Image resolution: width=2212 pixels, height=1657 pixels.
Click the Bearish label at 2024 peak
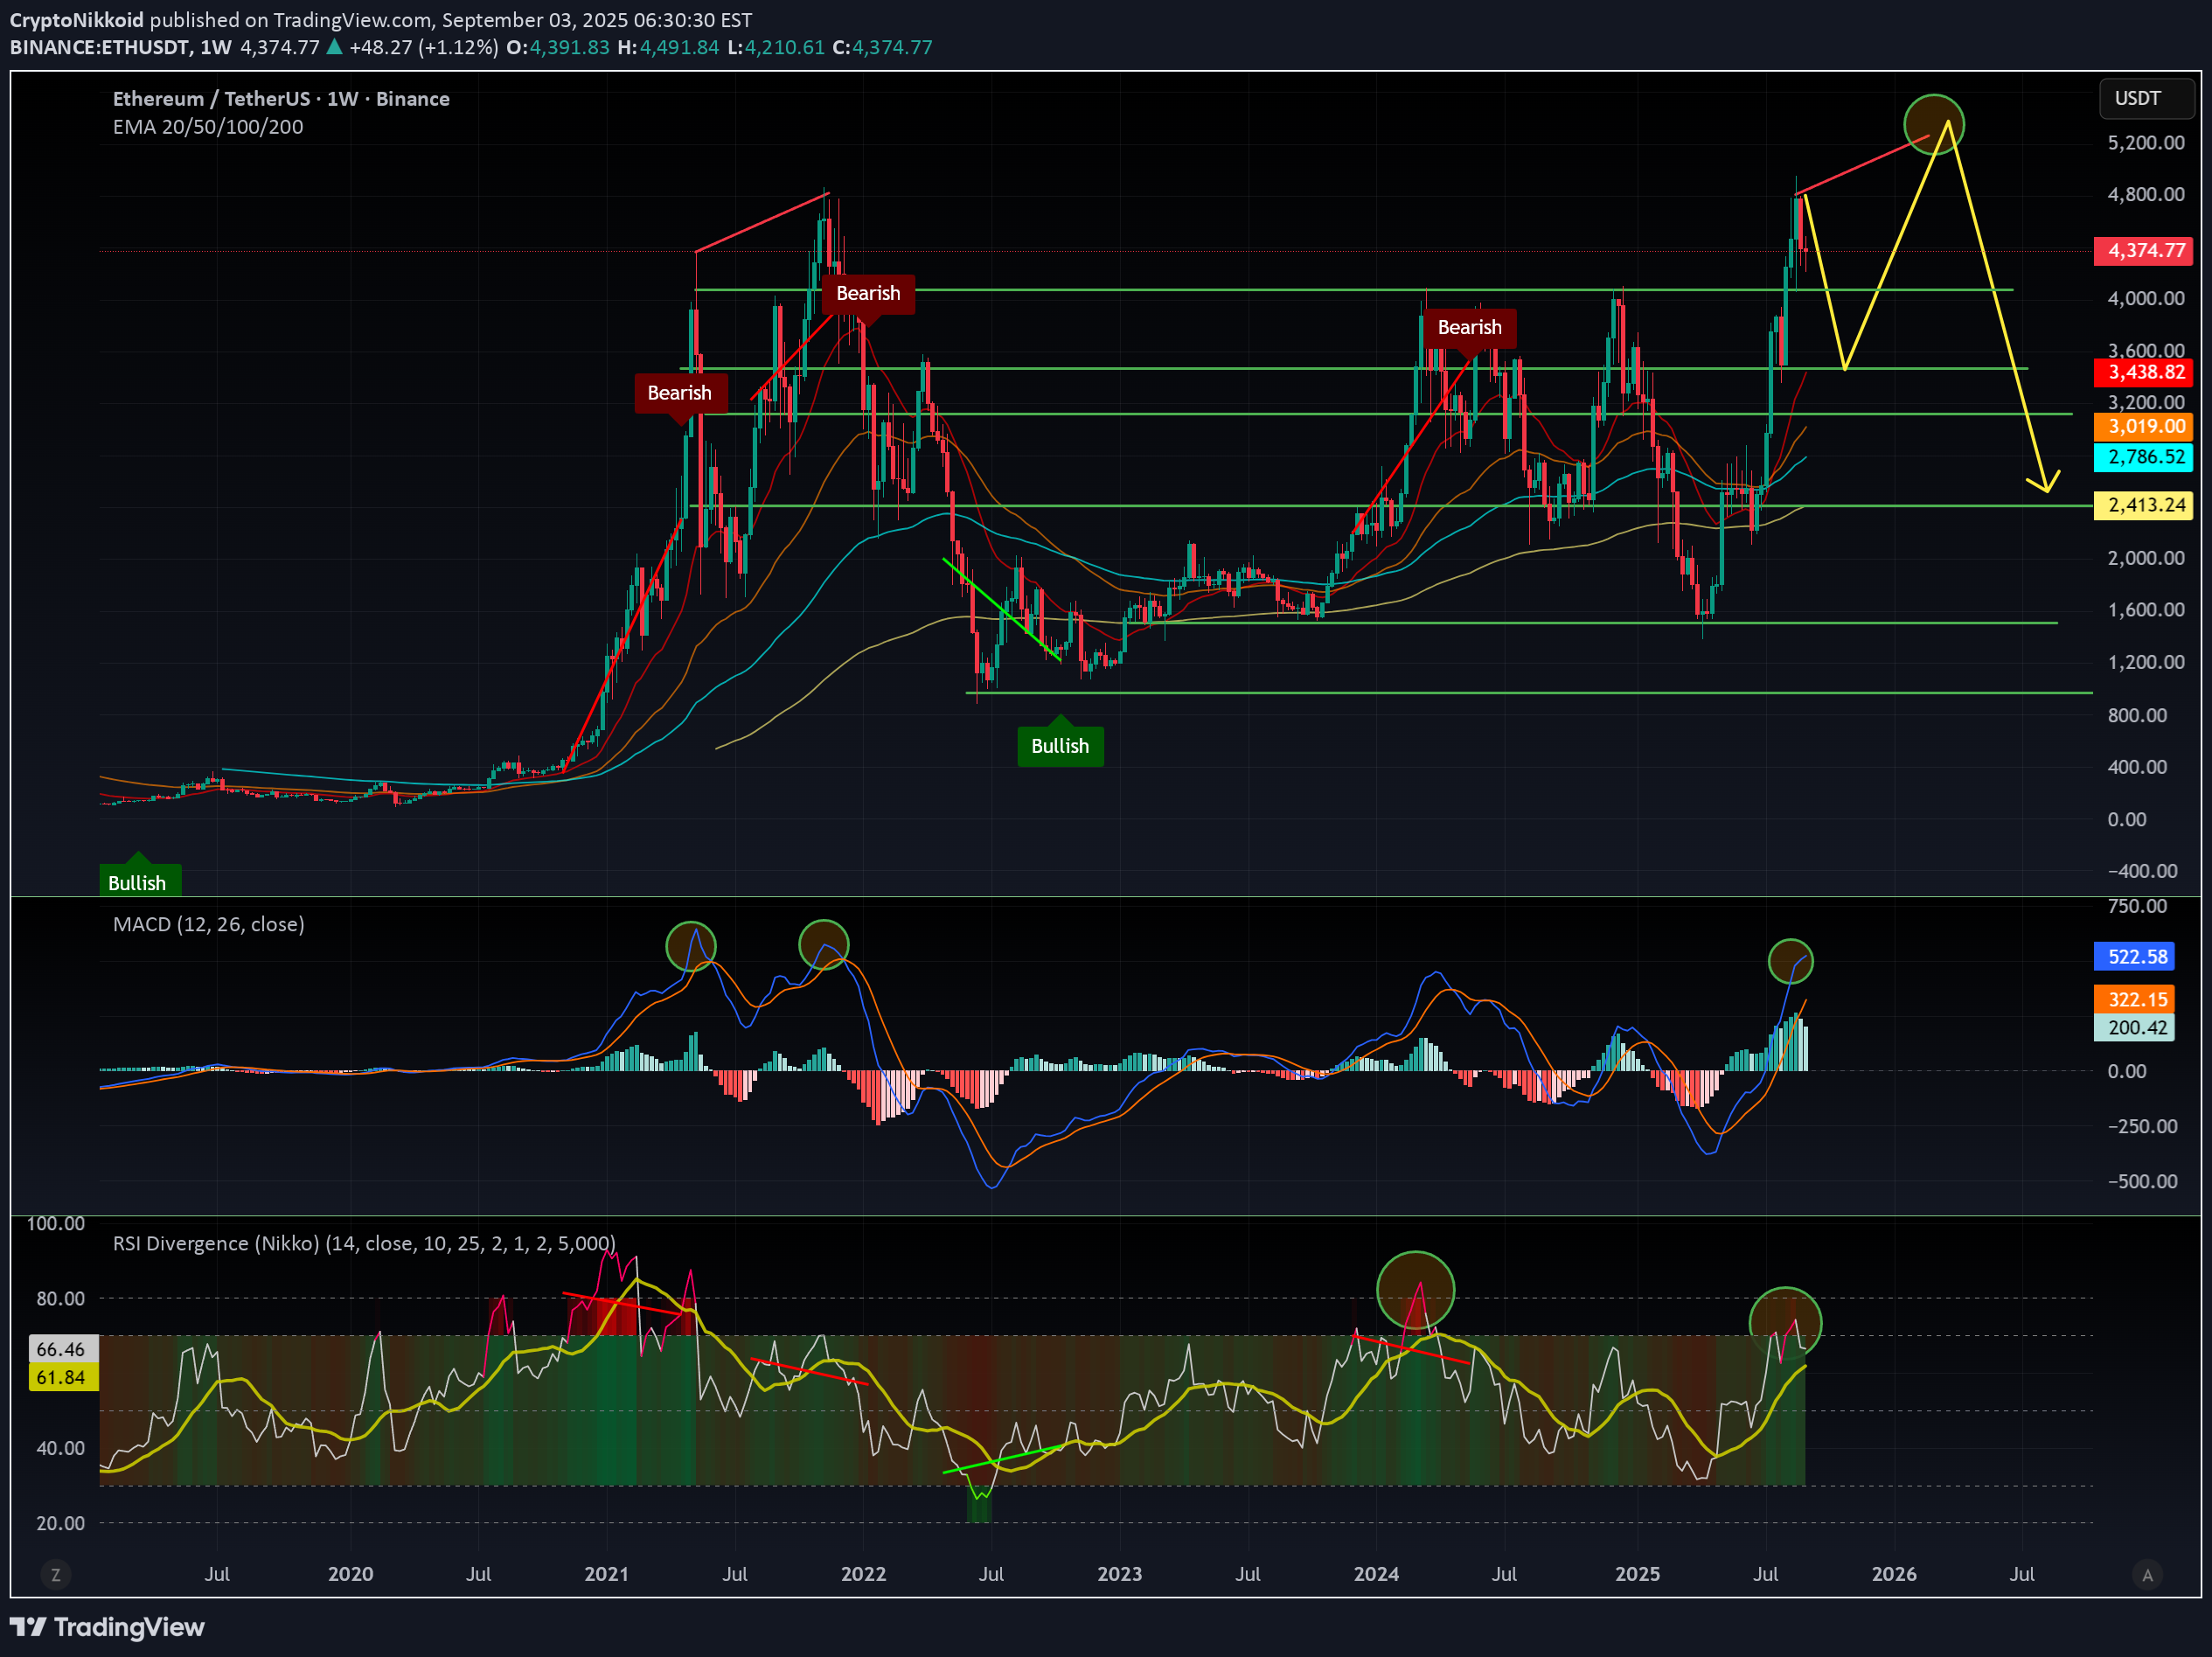tap(1469, 328)
